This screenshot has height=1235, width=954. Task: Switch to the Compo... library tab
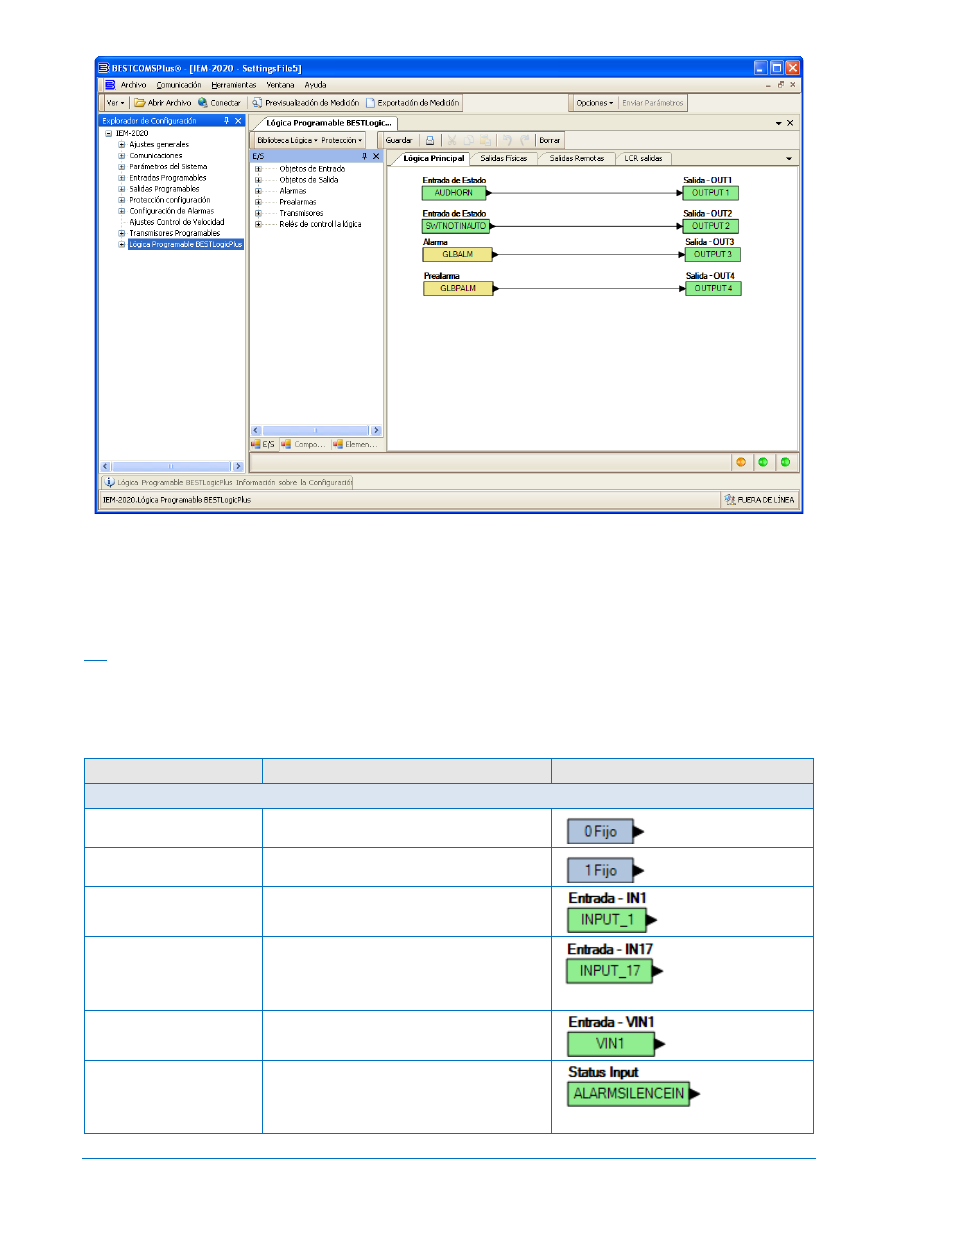tap(303, 444)
